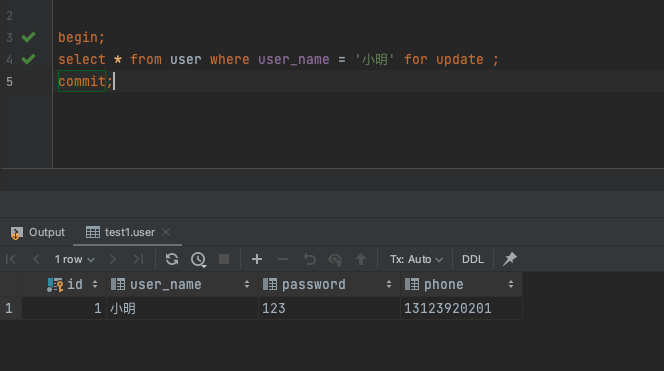Submit changes with the up arrow
This screenshot has width=664, height=371.
361,259
